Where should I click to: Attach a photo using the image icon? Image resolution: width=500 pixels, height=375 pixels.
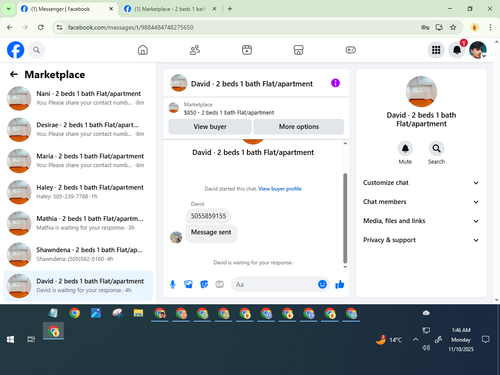pyautogui.click(x=188, y=284)
